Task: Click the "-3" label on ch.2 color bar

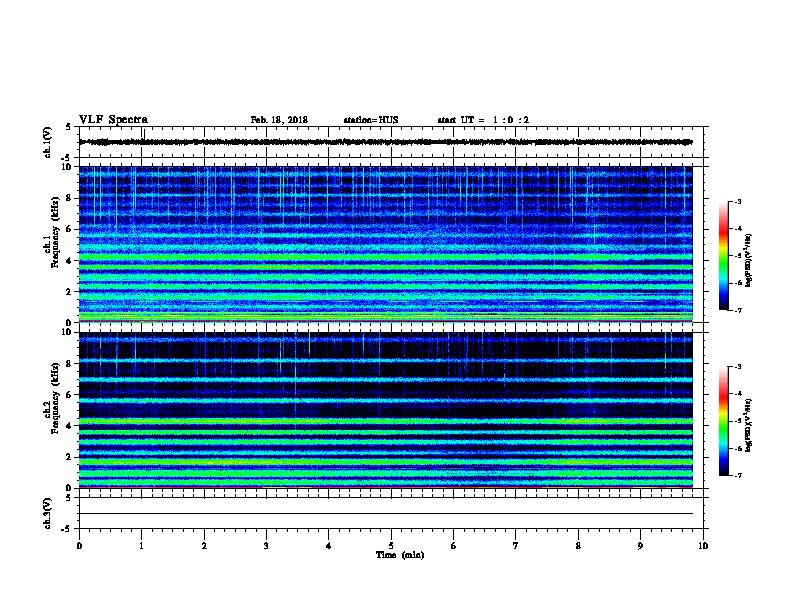Action: [x=738, y=367]
